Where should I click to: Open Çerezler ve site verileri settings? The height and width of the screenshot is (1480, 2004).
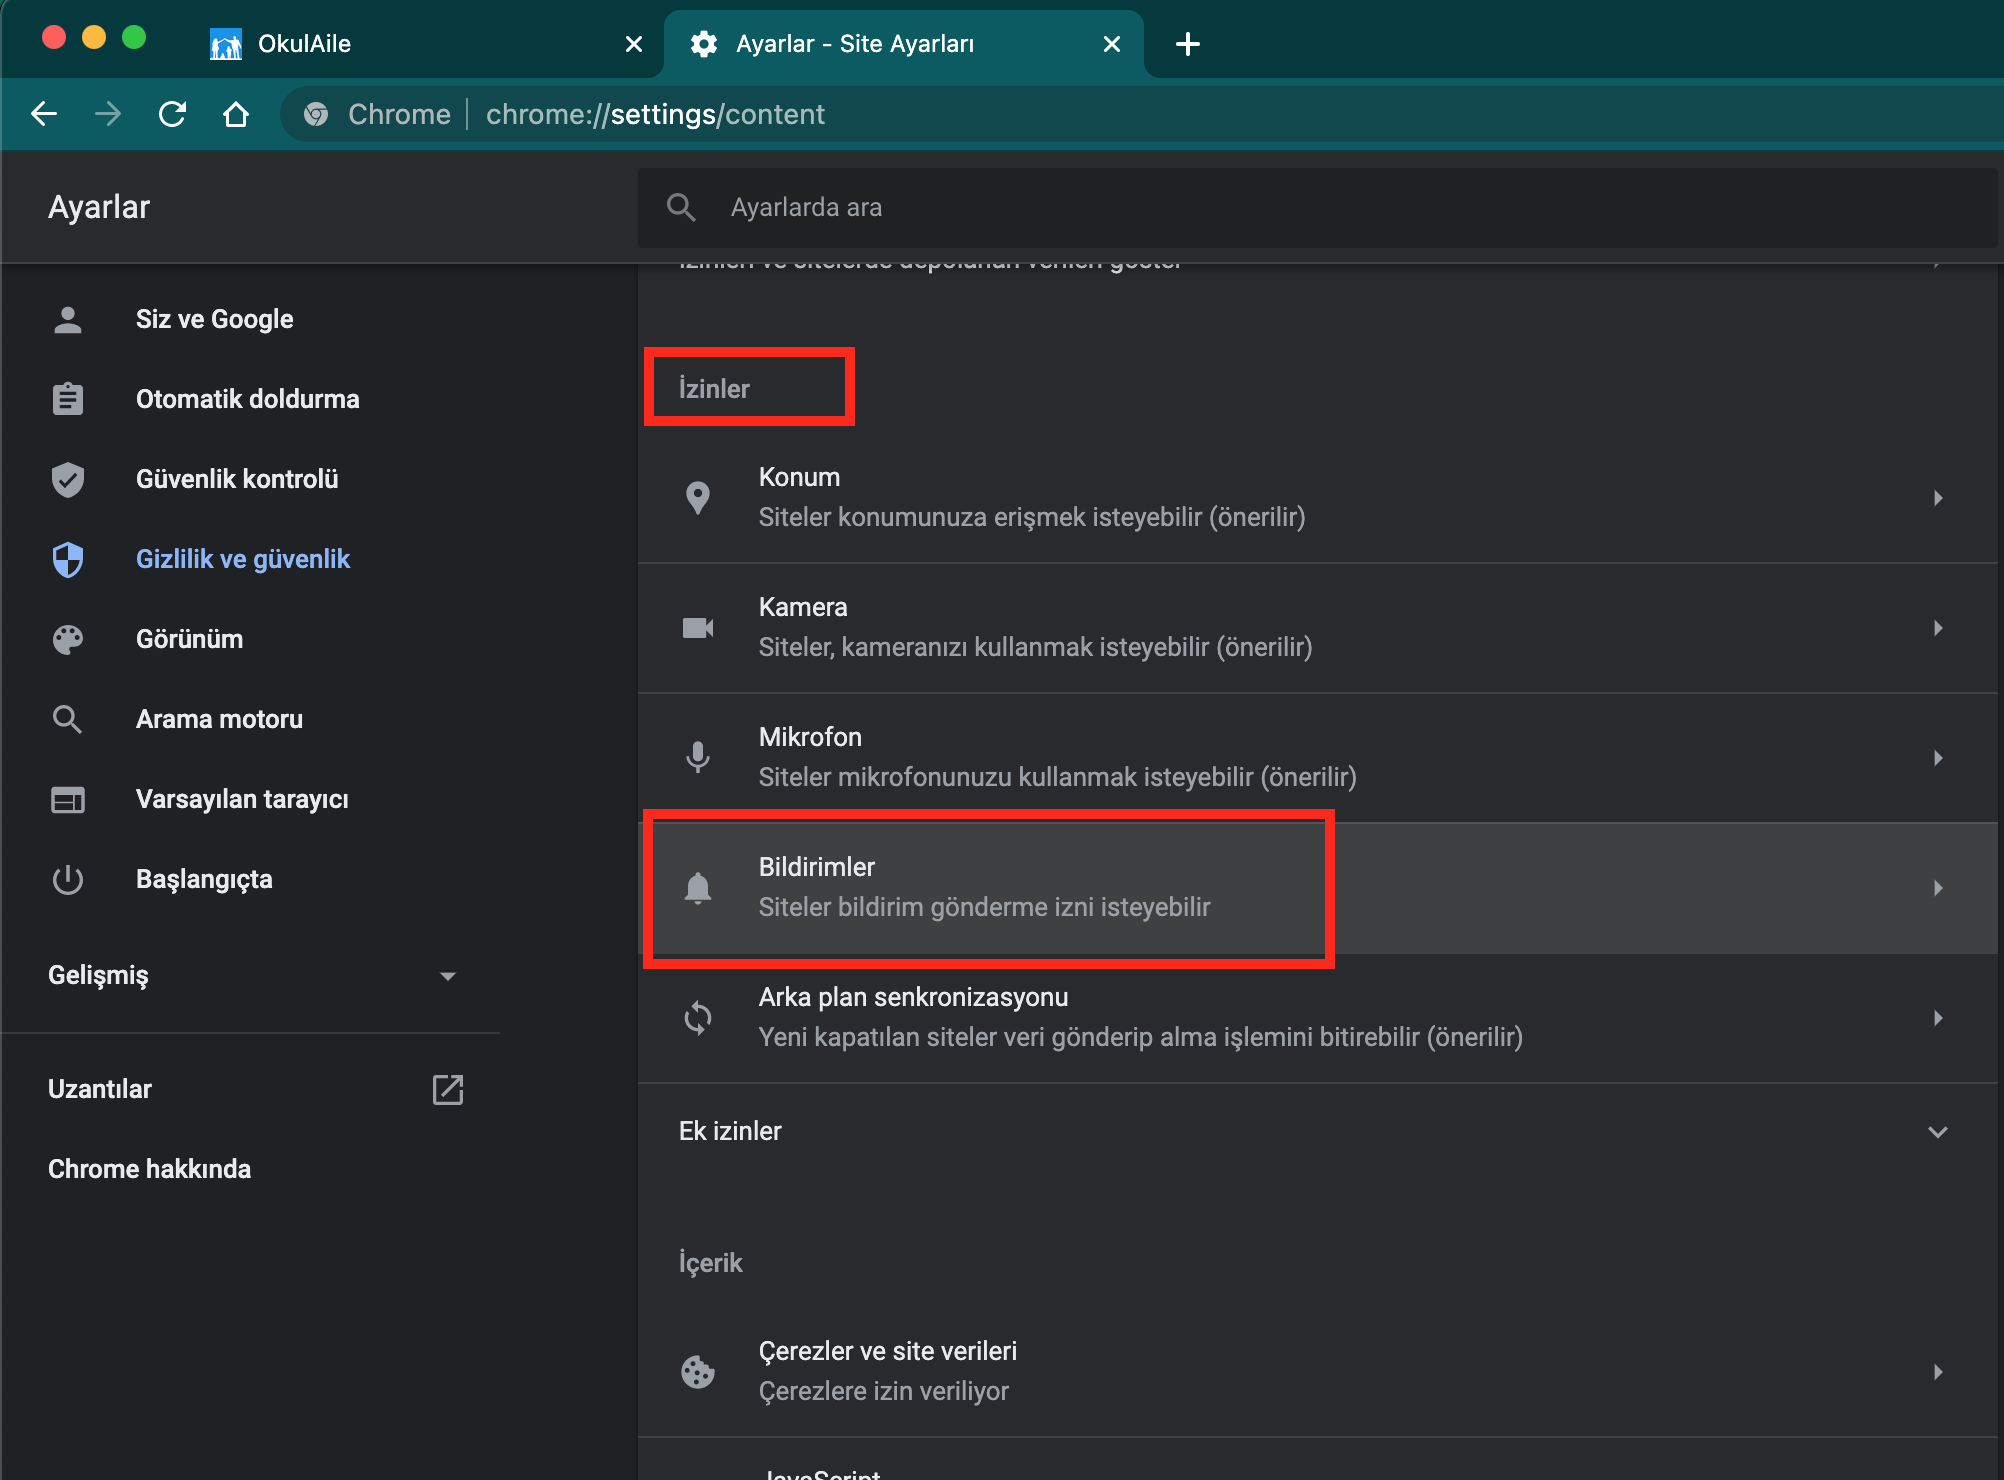pos(1317,1372)
